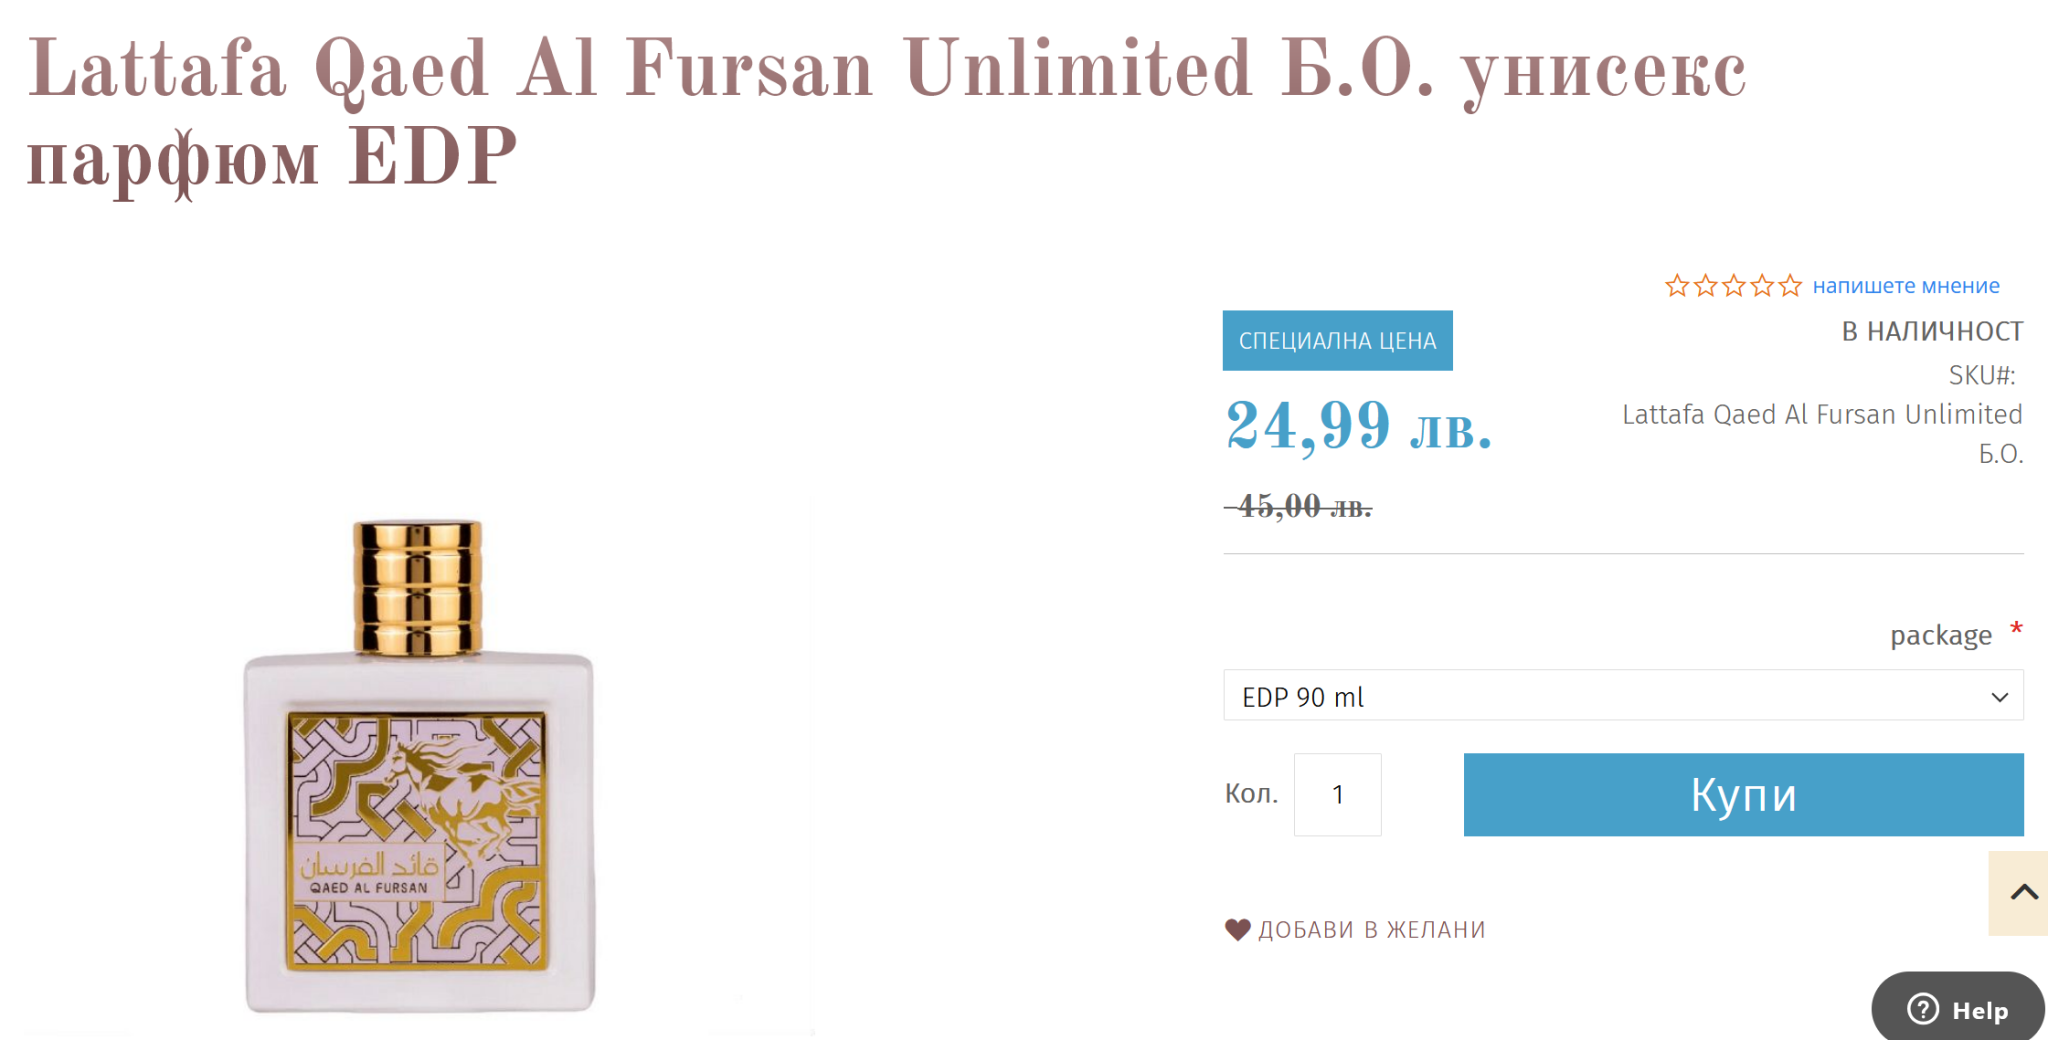Click the package dropdown chevron arrow

1999,697
